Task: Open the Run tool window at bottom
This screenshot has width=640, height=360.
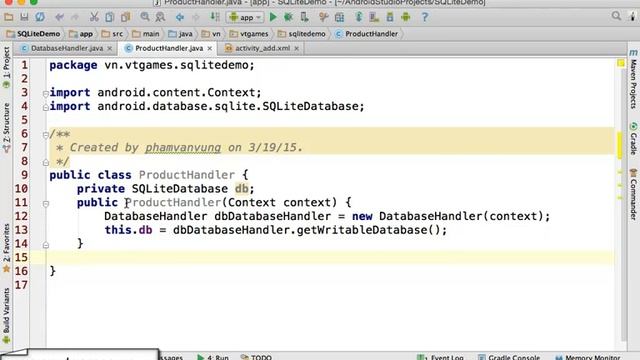Action: (x=213, y=357)
